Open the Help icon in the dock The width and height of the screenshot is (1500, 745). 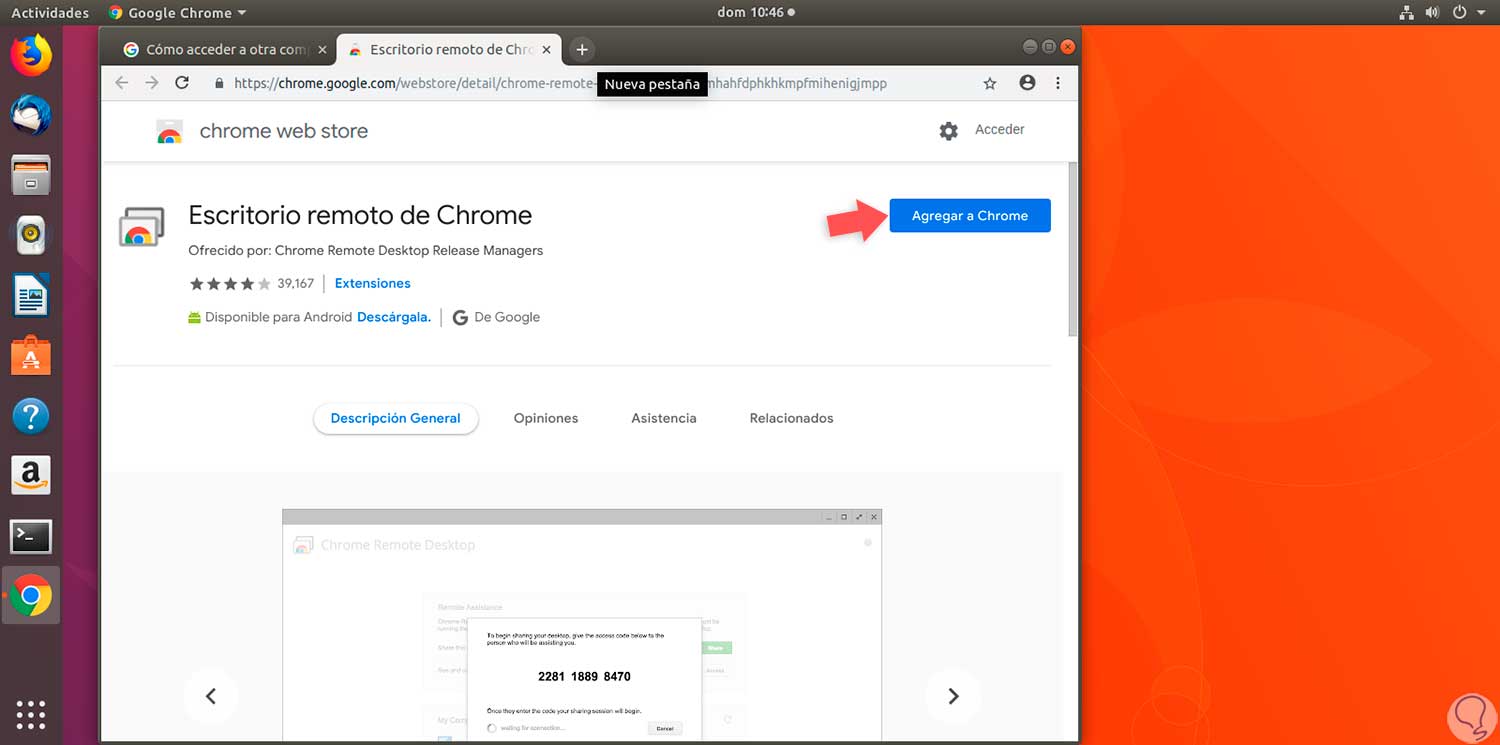tap(31, 416)
